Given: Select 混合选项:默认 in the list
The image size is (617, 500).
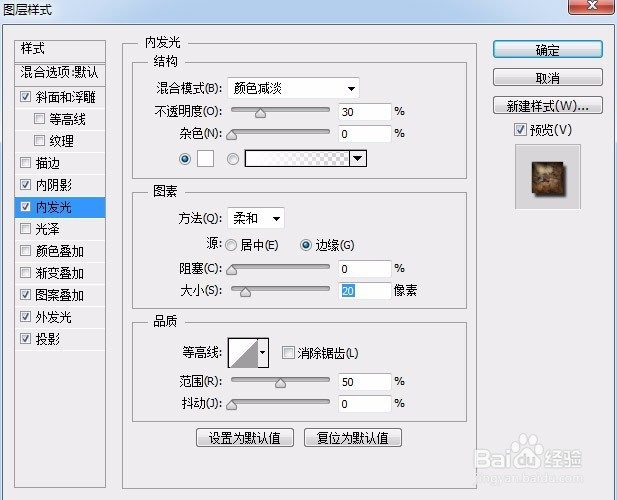Looking at the screenshot, I should (60, 74).
